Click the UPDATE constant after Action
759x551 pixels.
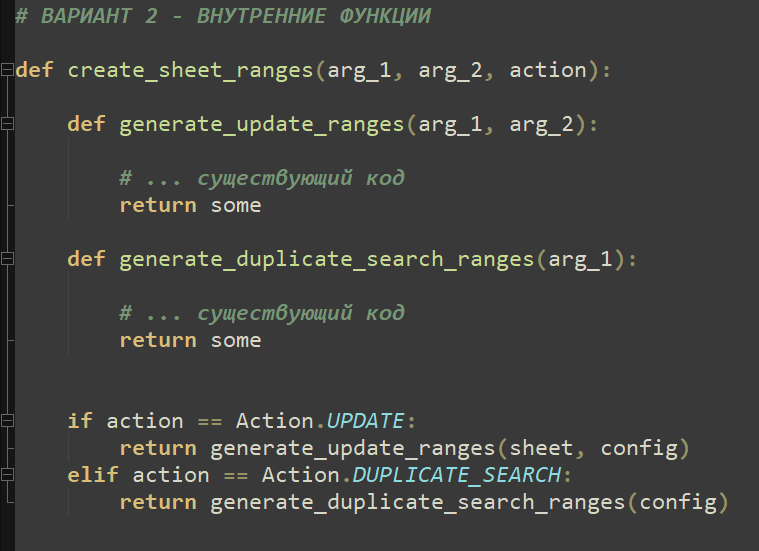pyautogui.click(x=365, y=421)
